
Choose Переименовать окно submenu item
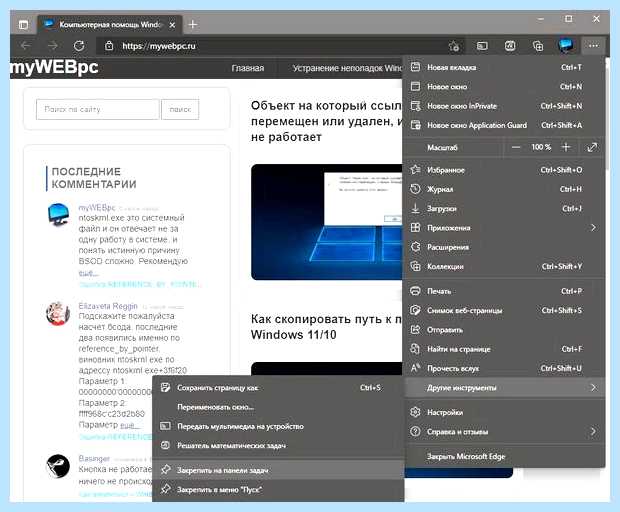coord(278,407)
